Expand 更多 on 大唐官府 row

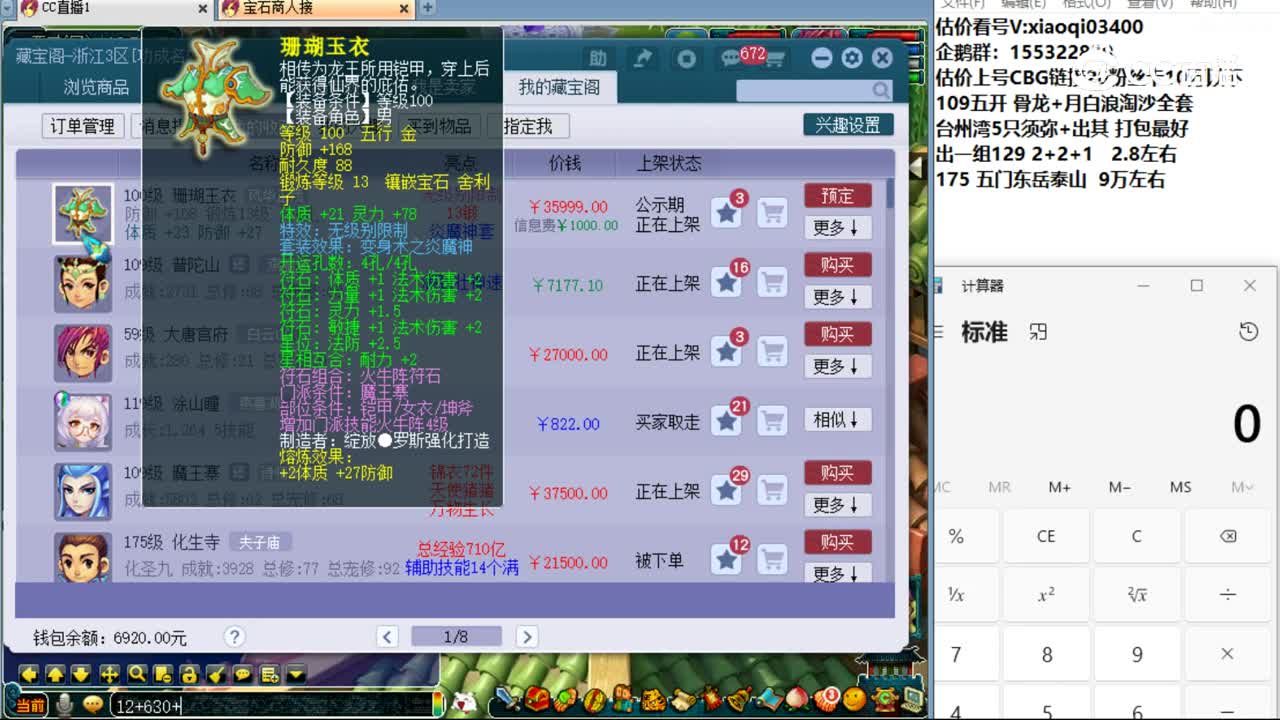(x=837, y=367)
